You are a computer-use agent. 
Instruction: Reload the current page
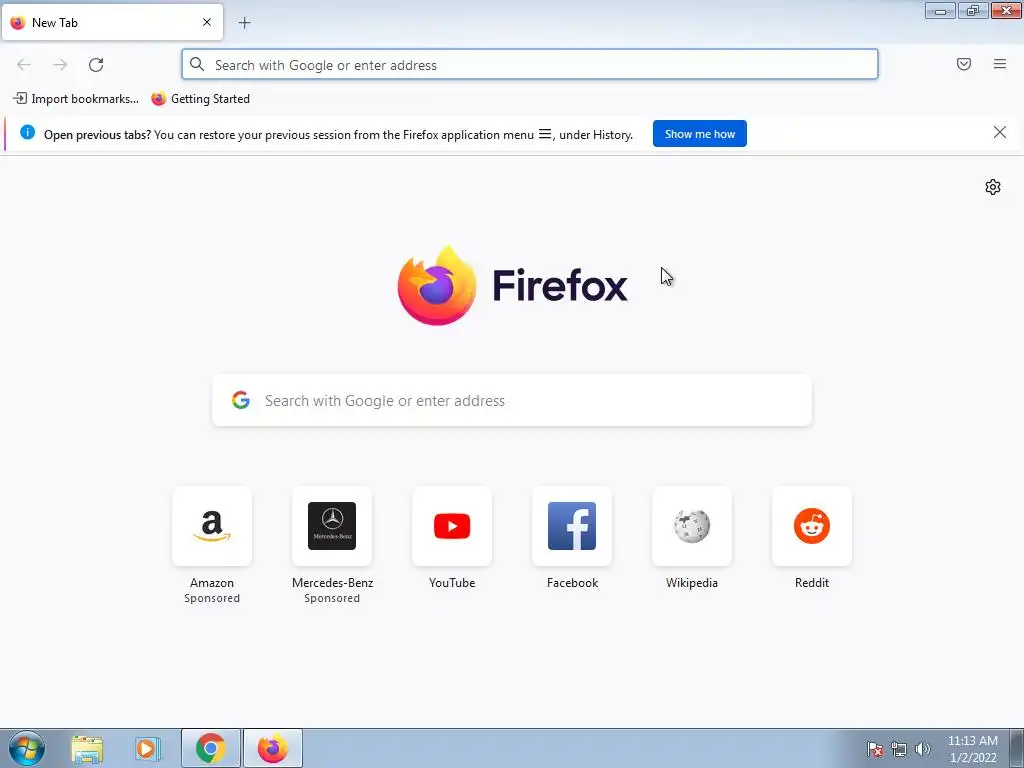(96, 65)
